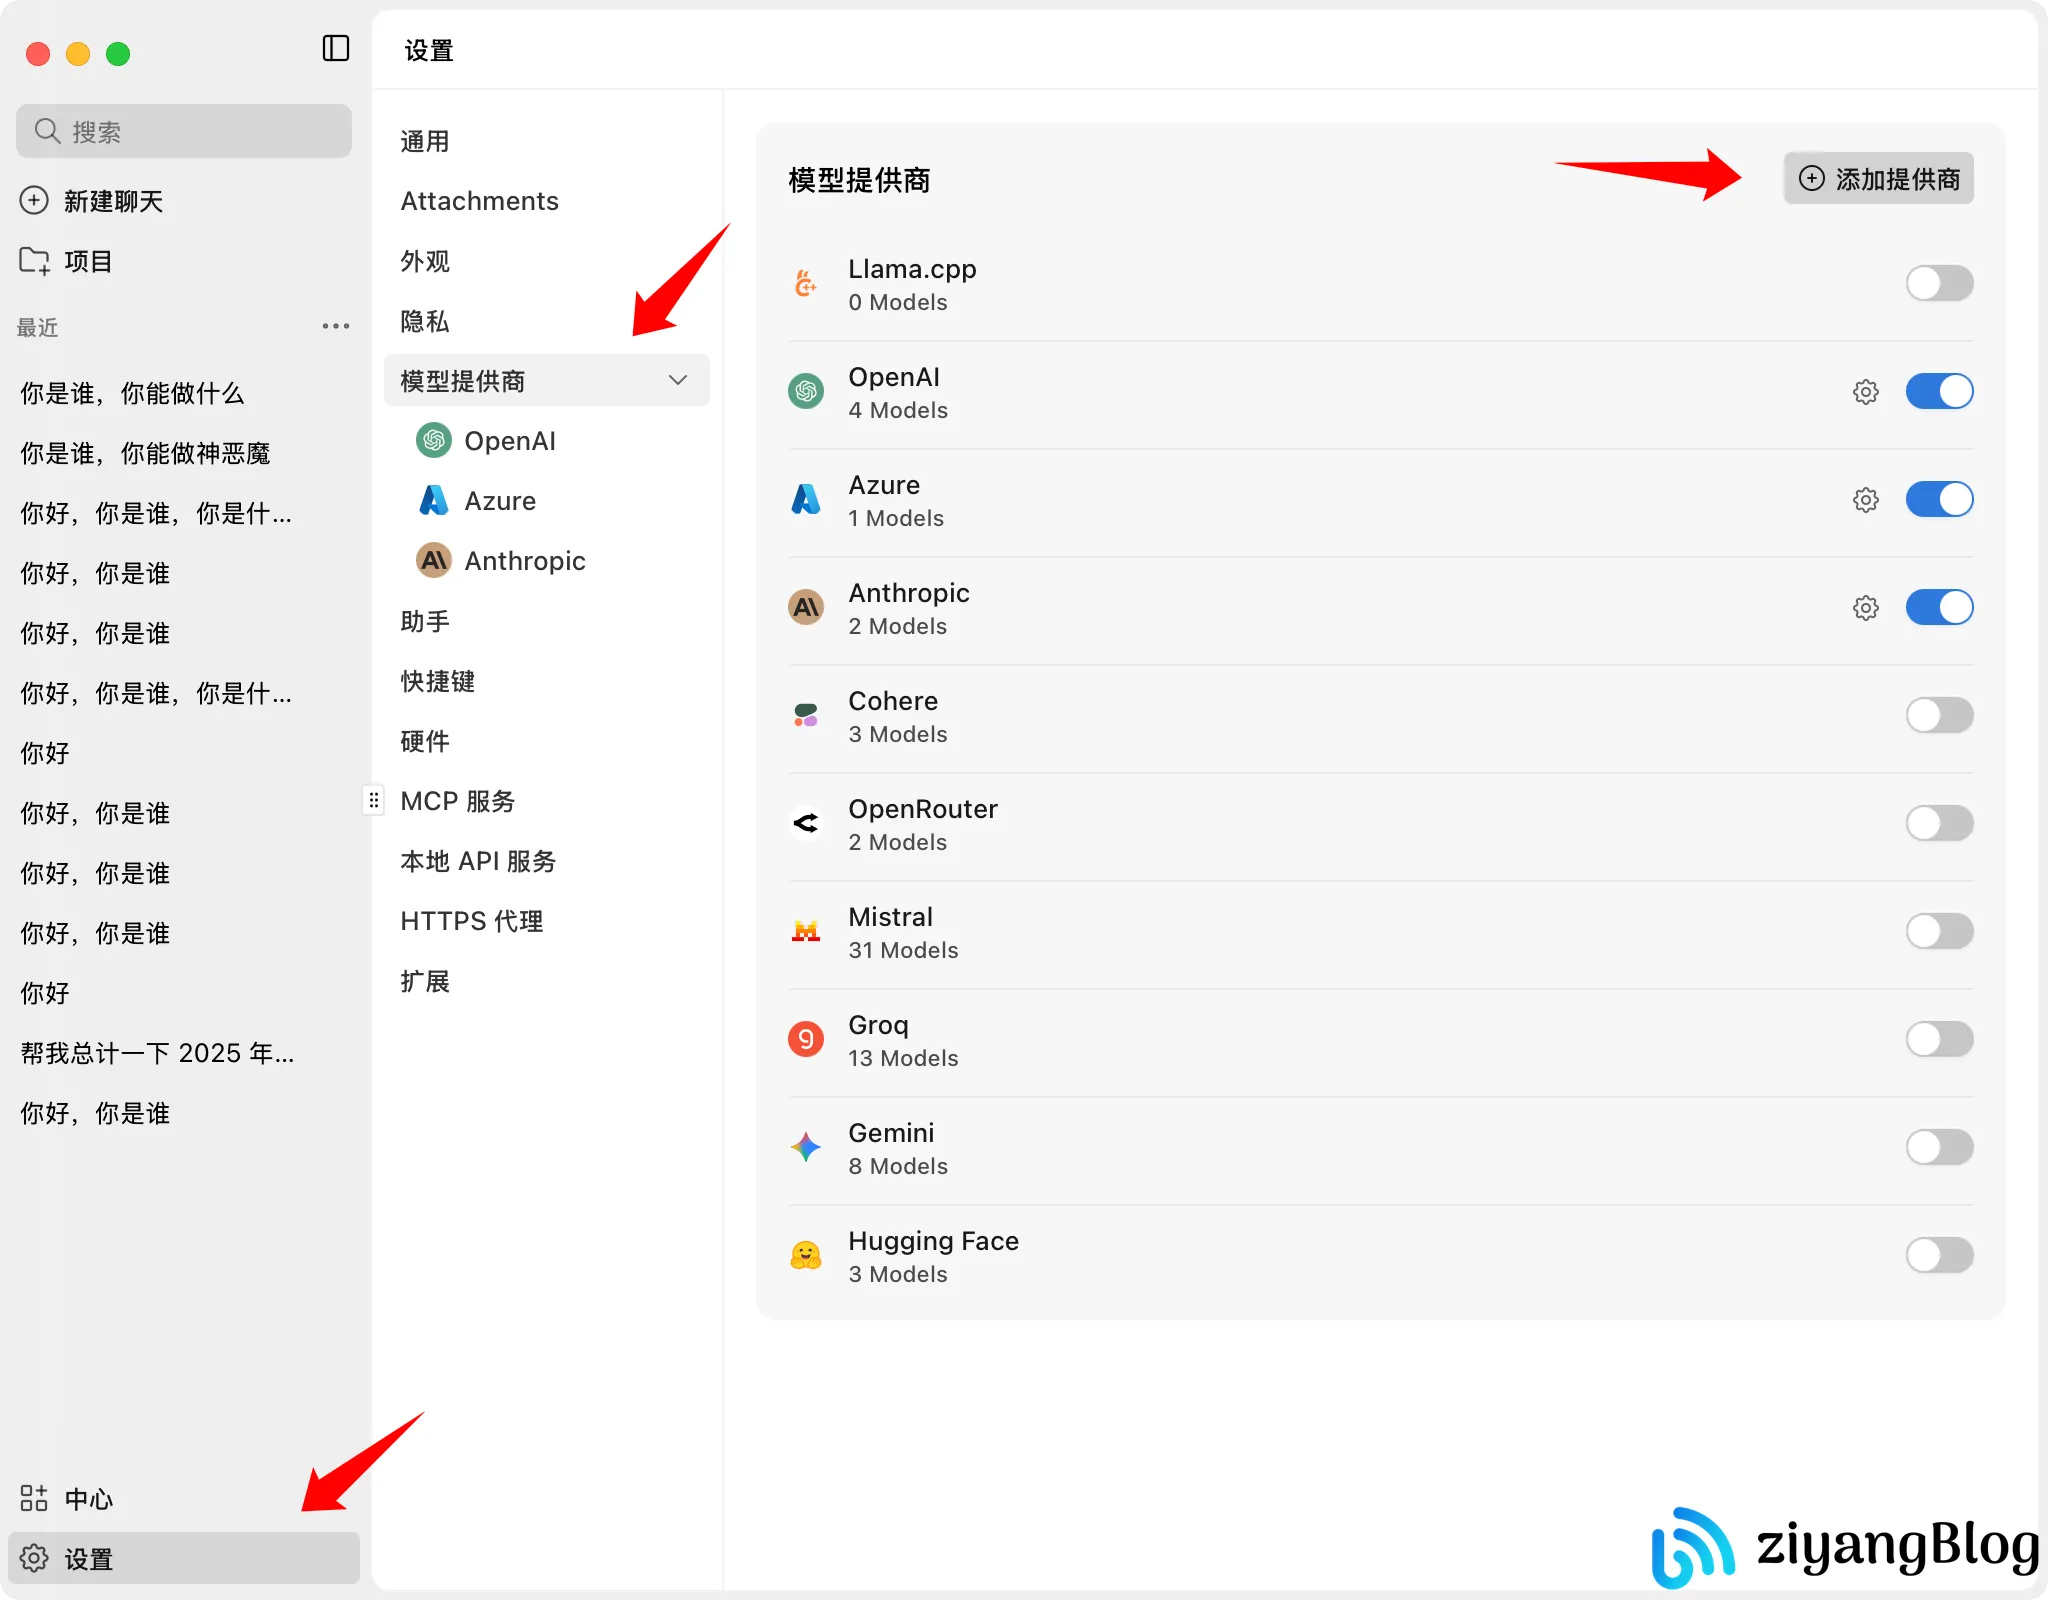Viewport: 2048px width, 1600px height.
Task: Slide the Azure toggle to off
Action: 1939,499
